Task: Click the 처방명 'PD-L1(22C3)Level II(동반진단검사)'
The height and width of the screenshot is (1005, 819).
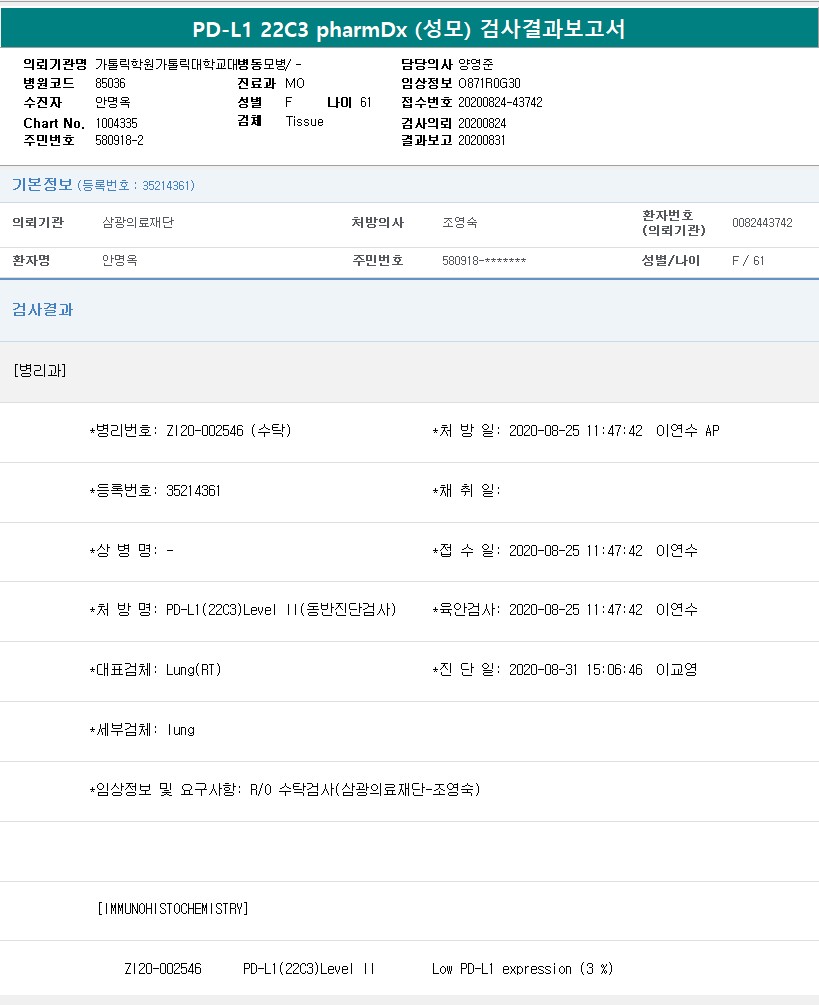Action: 281,610
